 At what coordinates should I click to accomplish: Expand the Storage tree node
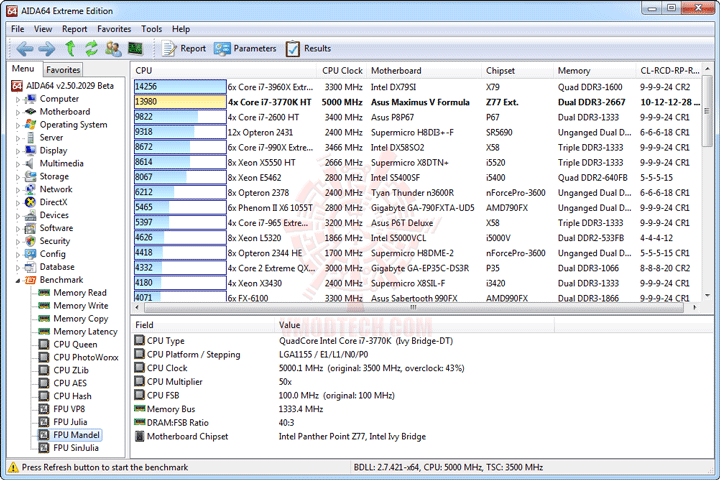[18, 177]
